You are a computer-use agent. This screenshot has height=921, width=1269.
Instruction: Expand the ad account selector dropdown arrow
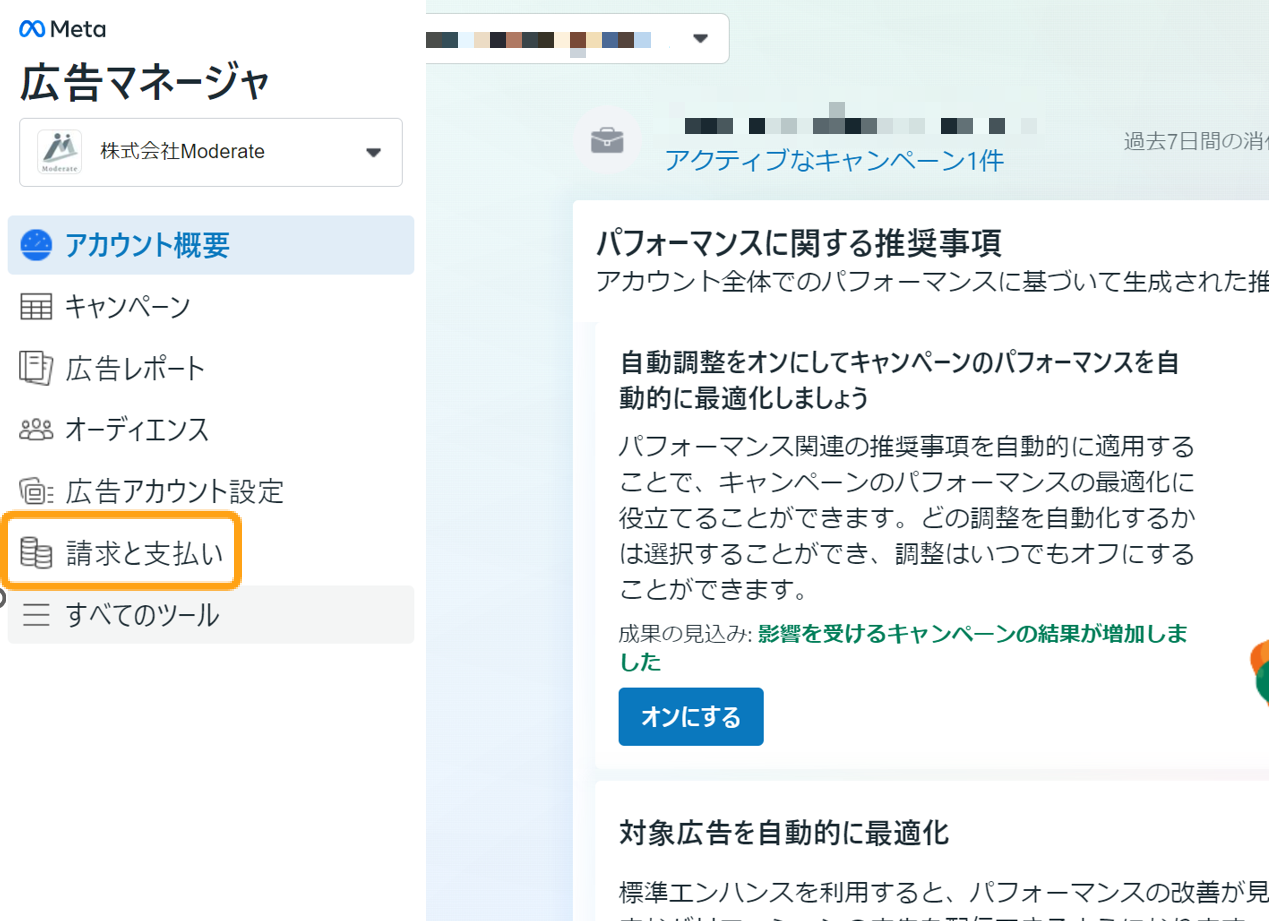[701, 38]
